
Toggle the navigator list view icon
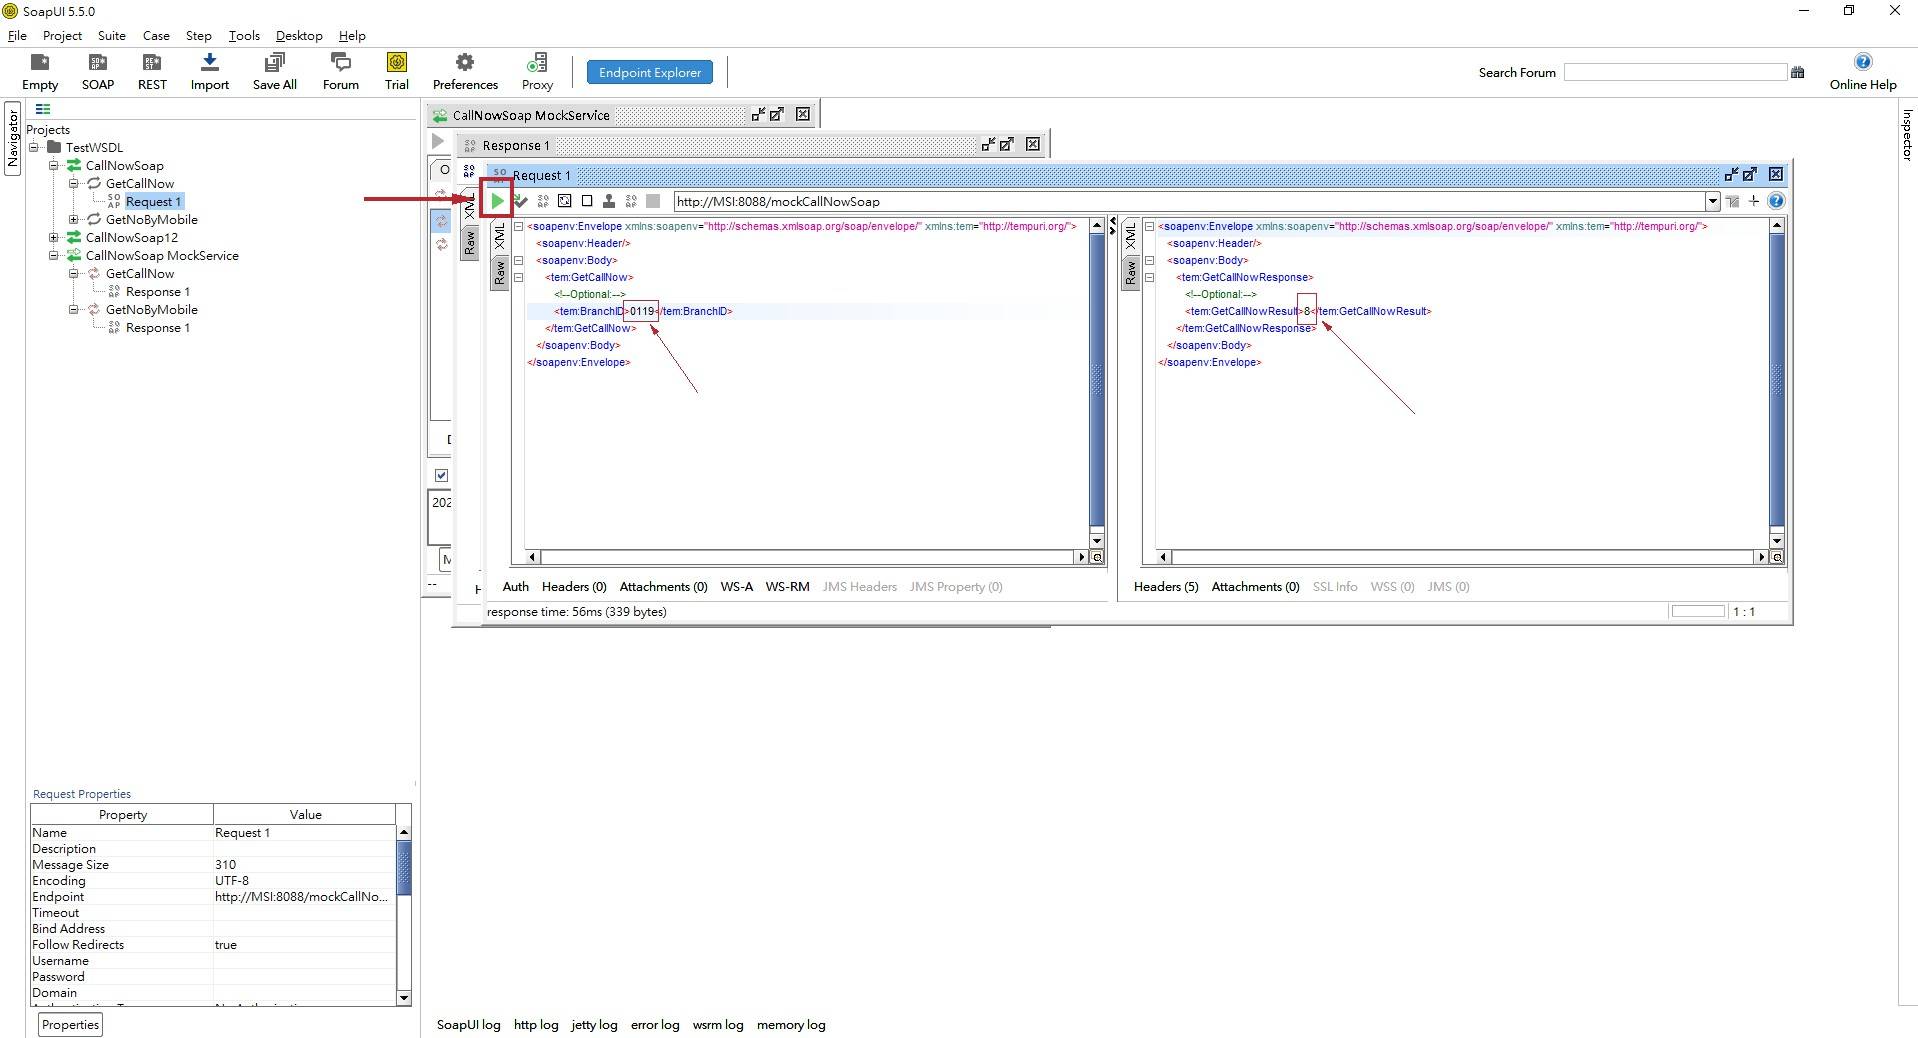pos(43,109)
